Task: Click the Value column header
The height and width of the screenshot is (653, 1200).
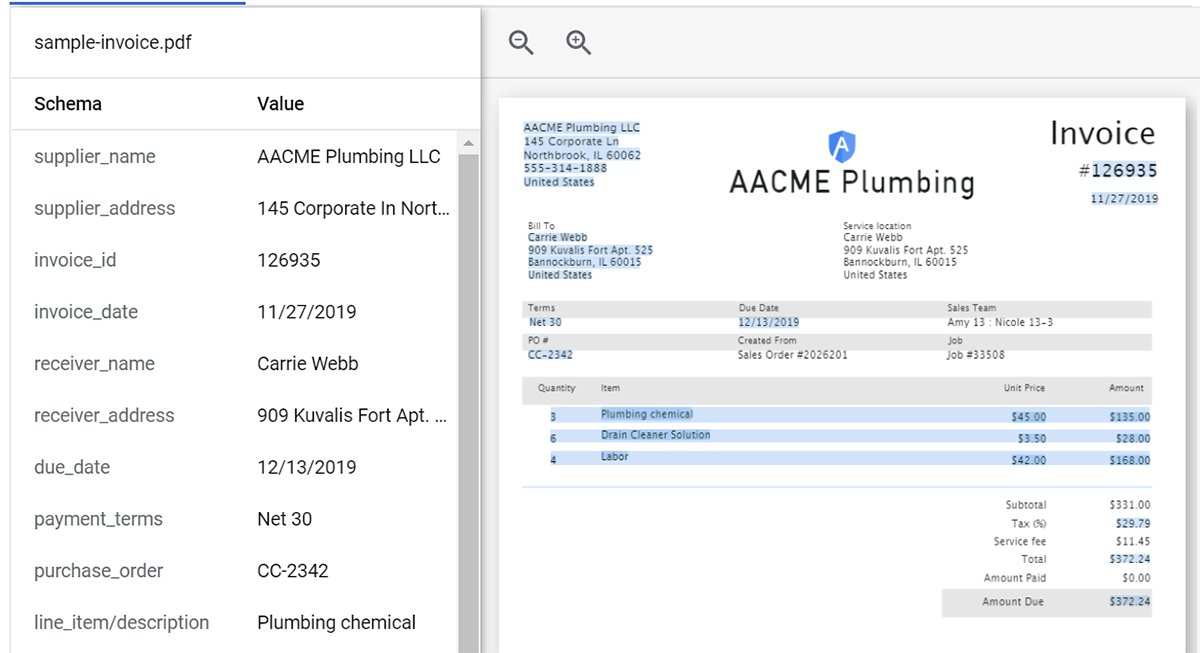Action: click(280, 103)
